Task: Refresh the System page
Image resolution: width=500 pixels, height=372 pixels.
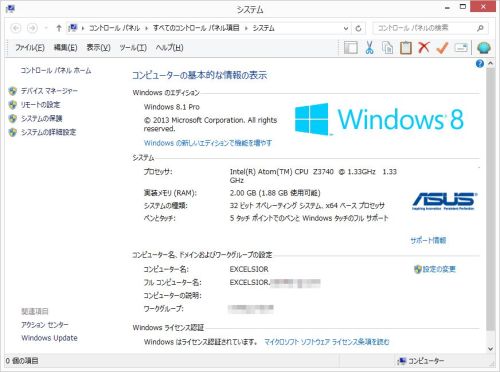Action: coord(358,28)
